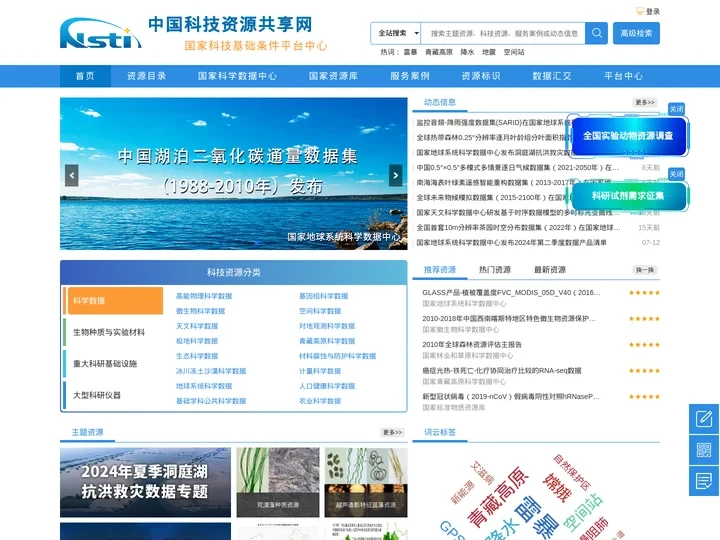Focus the search keyword input field

point(503,33)
